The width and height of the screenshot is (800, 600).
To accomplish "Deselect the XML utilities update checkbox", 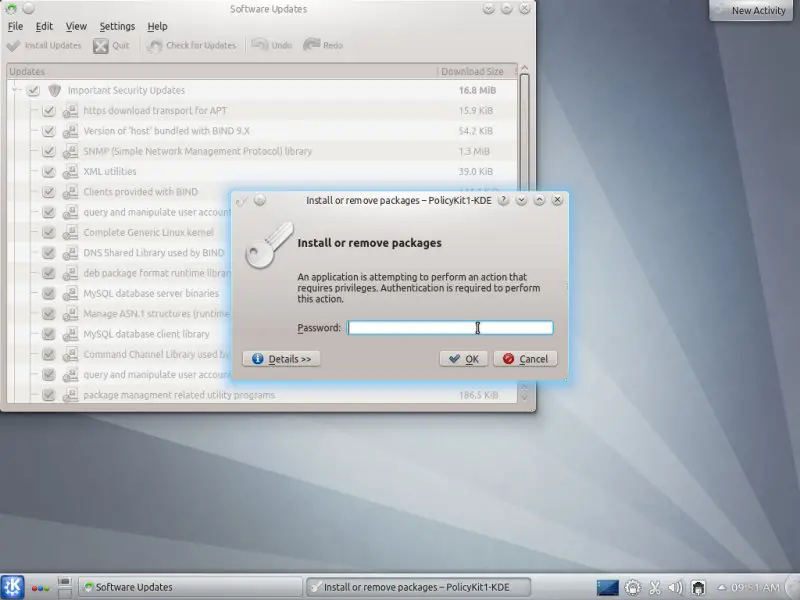I will [48, 171].
